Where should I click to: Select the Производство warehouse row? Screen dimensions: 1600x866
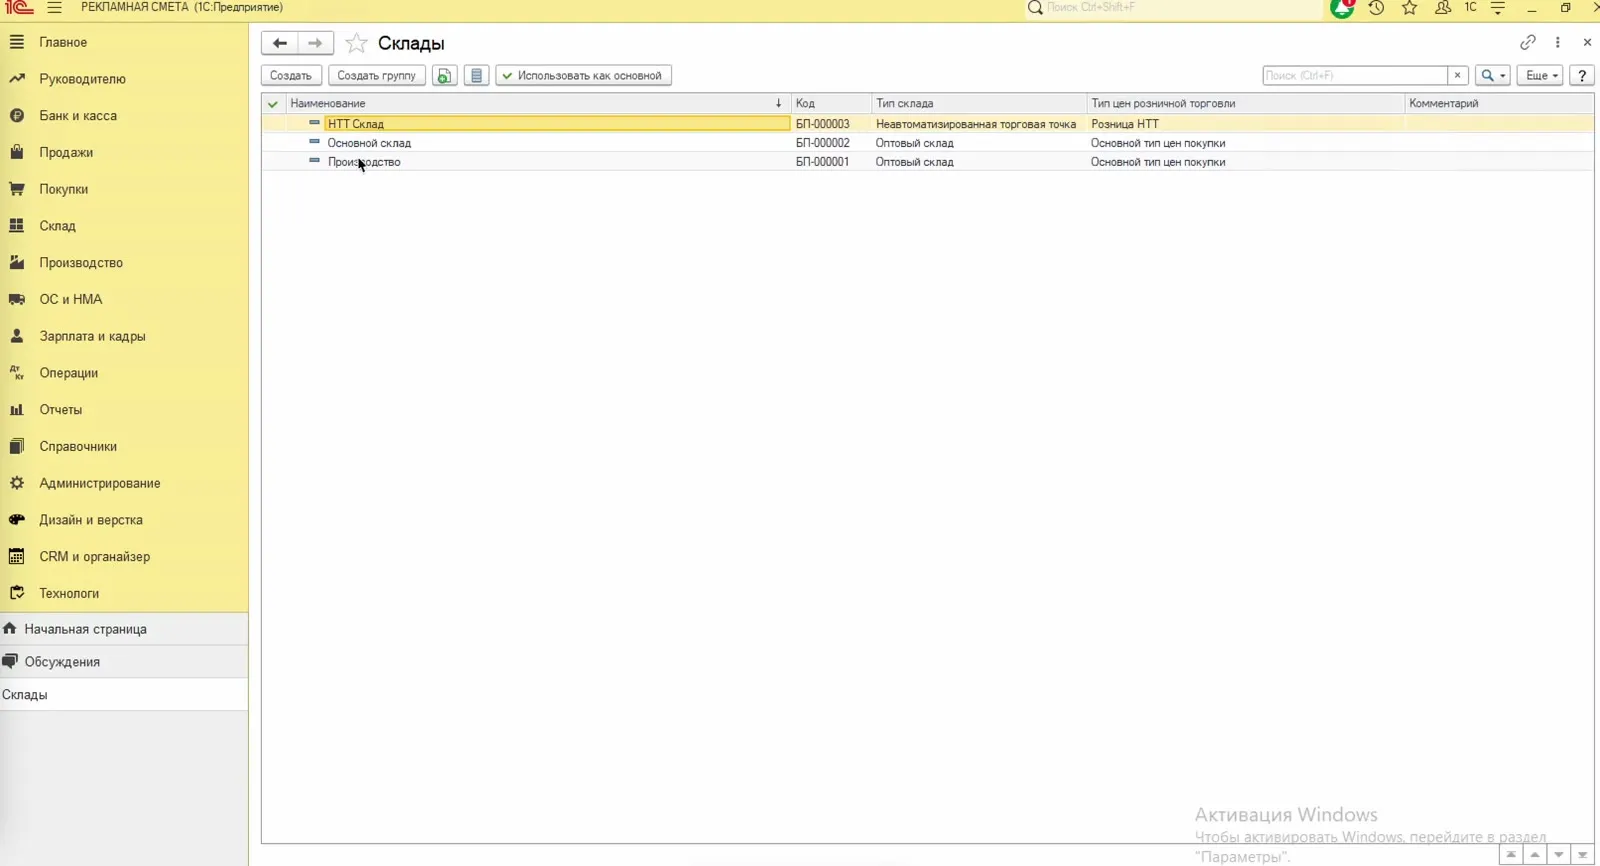(927, 162)
